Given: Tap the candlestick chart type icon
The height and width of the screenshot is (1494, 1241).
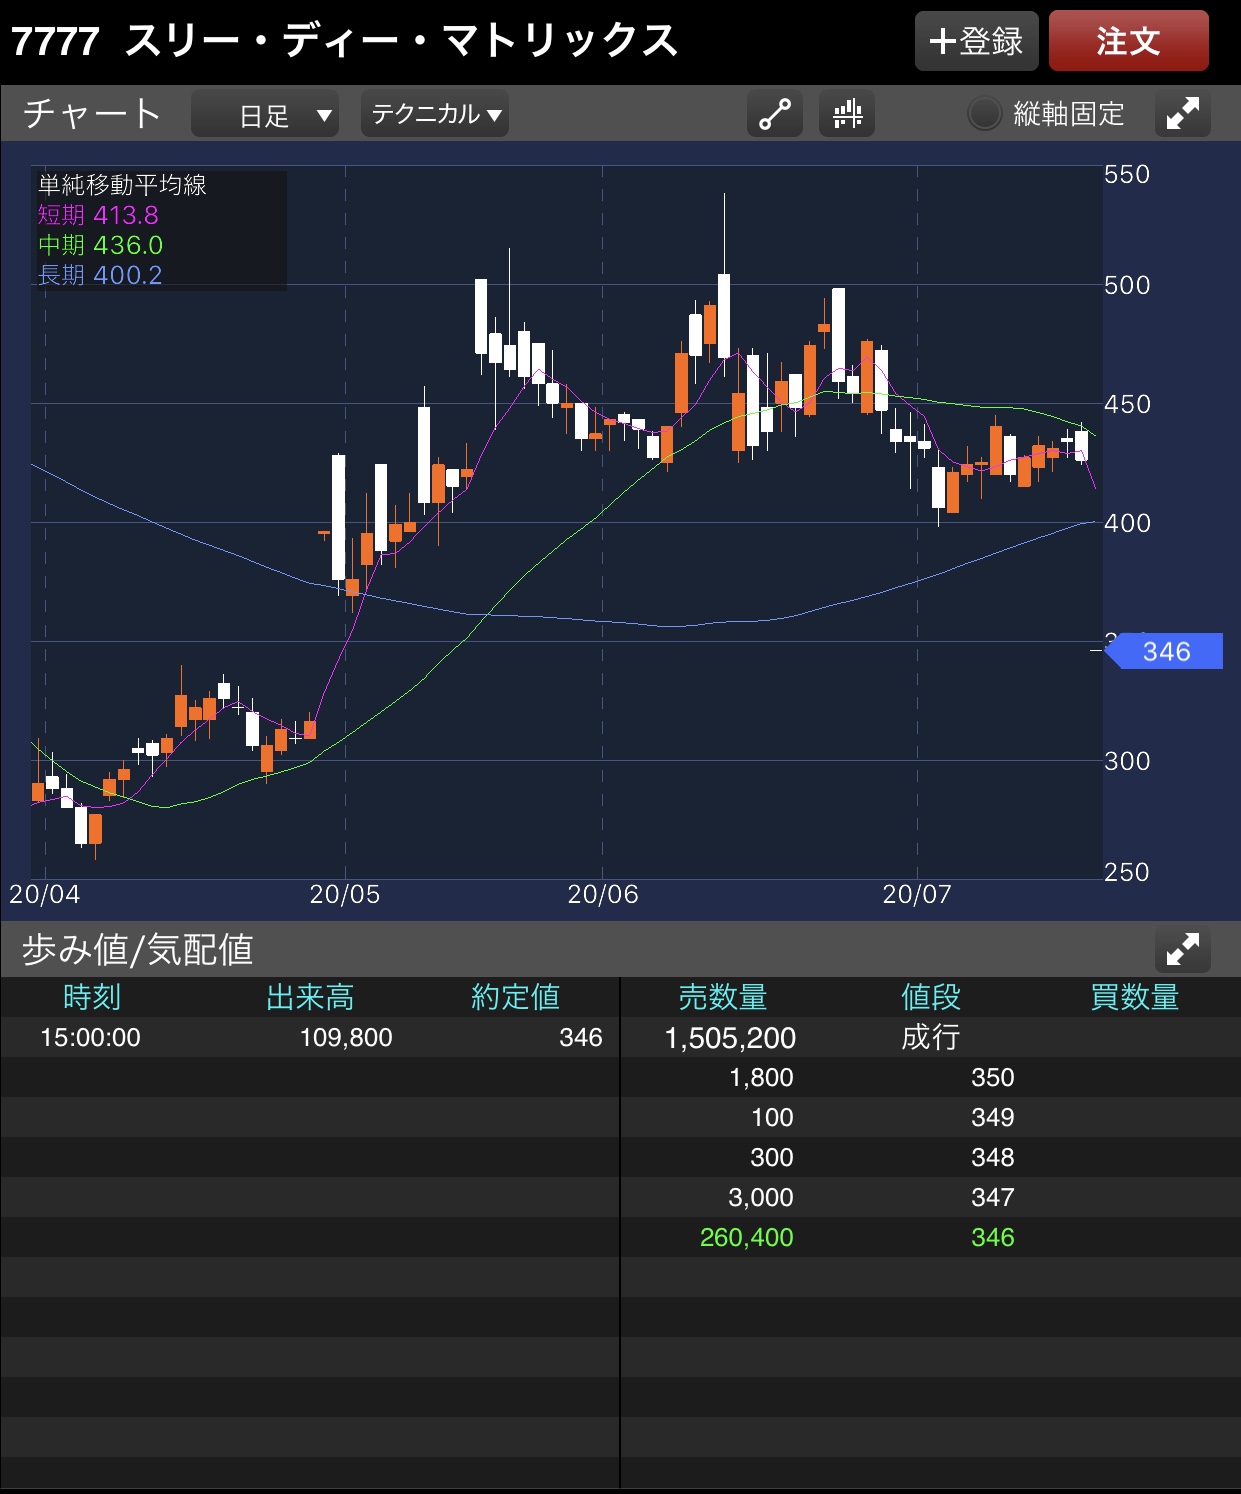Looking at the screenshot, I should pos(847,115).
